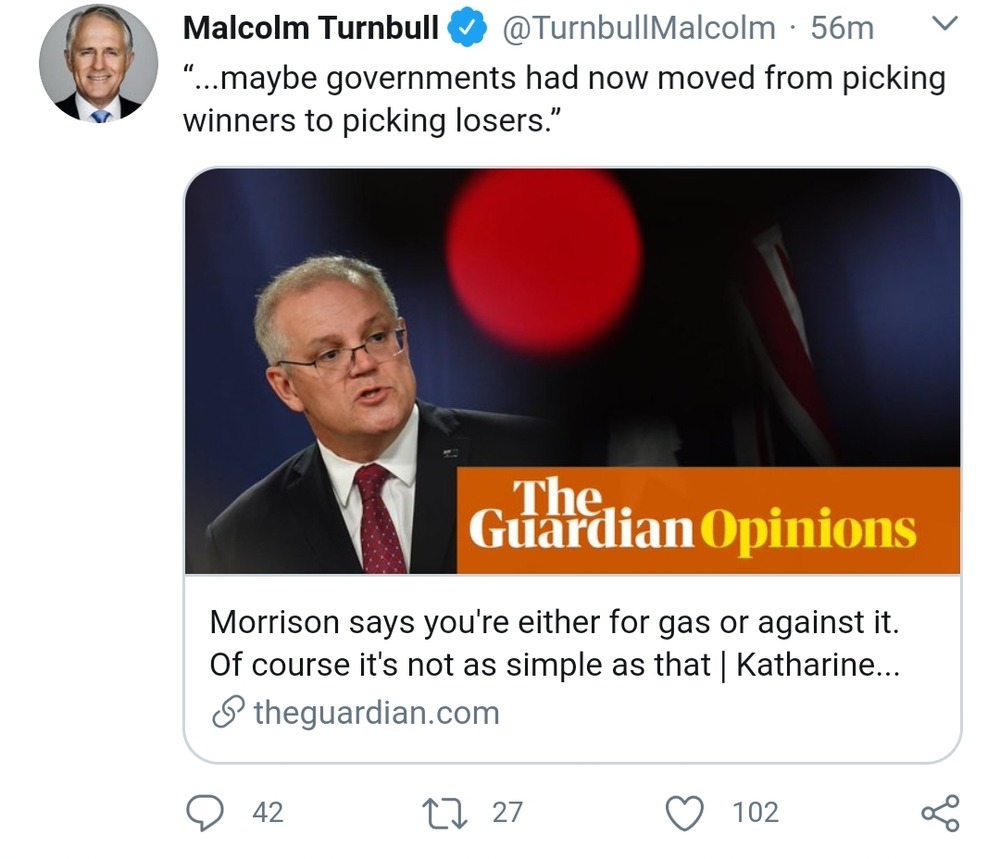Click the retweet count of 27
Screen dimensions: 1000x859
[x=507, y=813]
